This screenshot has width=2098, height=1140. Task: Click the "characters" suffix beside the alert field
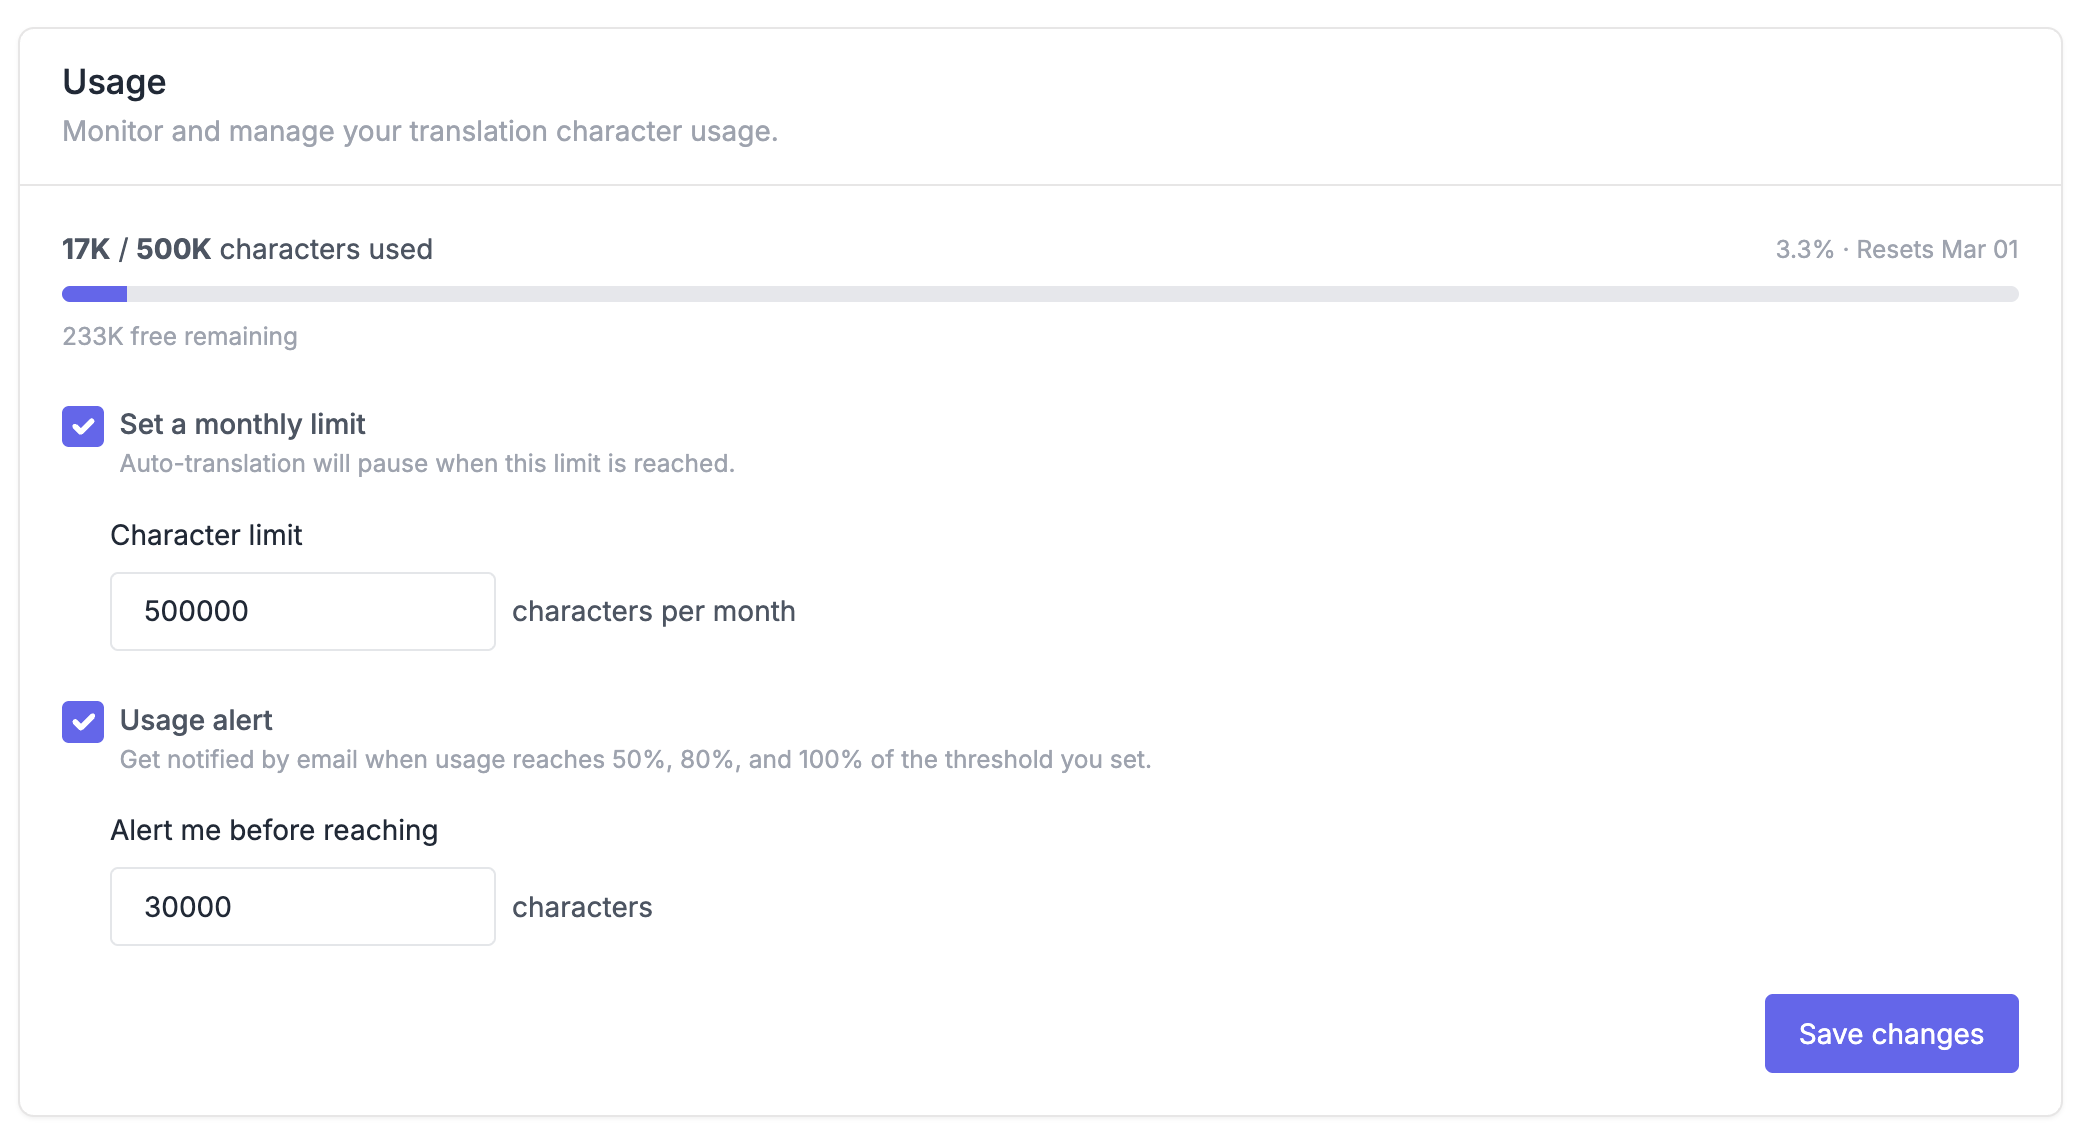[x=582, y=907]
